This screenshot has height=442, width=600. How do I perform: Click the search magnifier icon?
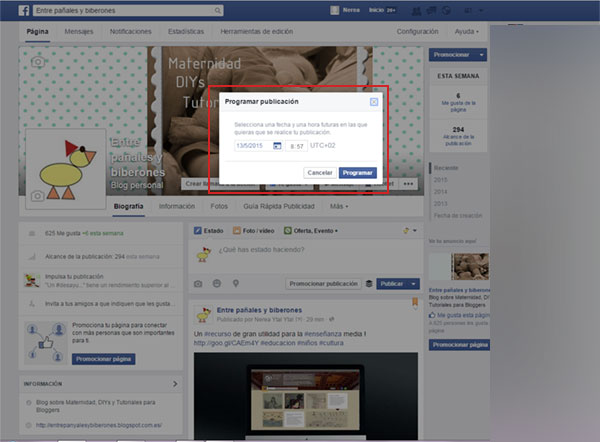point(217,10)
